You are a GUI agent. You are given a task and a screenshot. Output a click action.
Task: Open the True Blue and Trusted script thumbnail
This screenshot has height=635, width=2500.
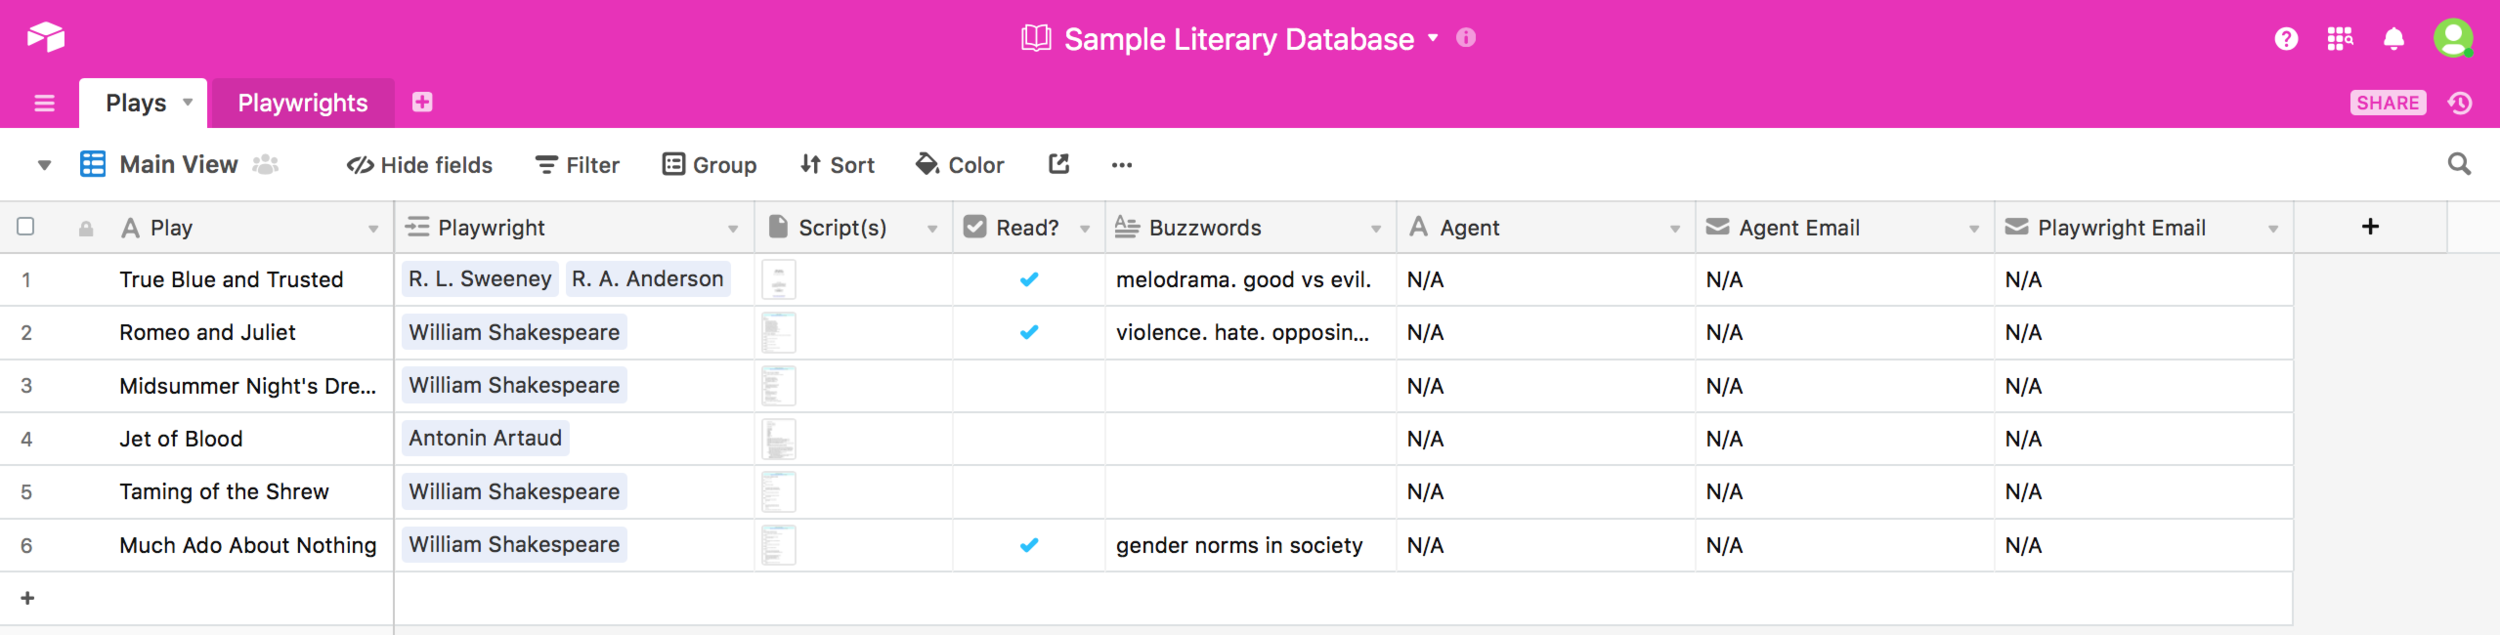(778, 280)
